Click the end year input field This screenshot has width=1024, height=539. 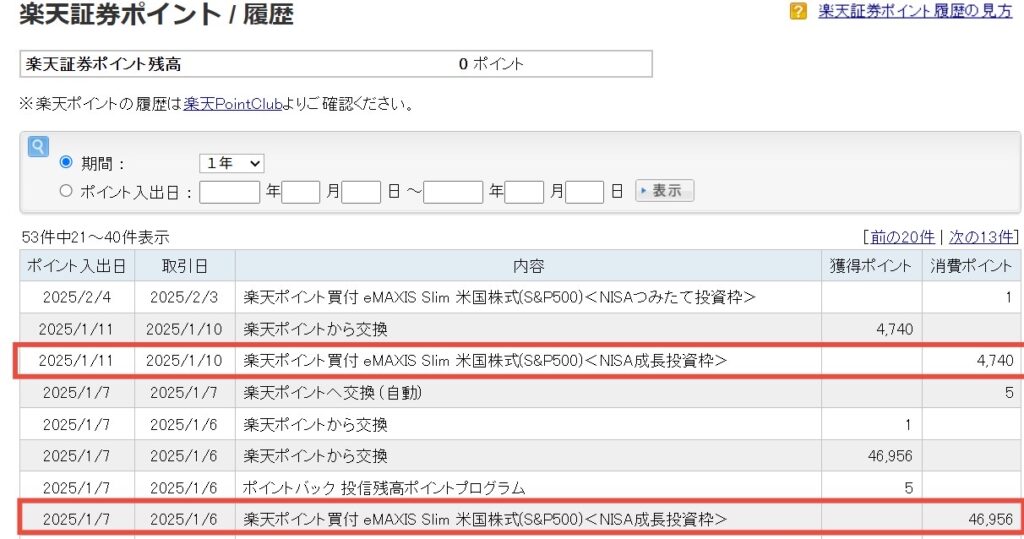point(453,192)
